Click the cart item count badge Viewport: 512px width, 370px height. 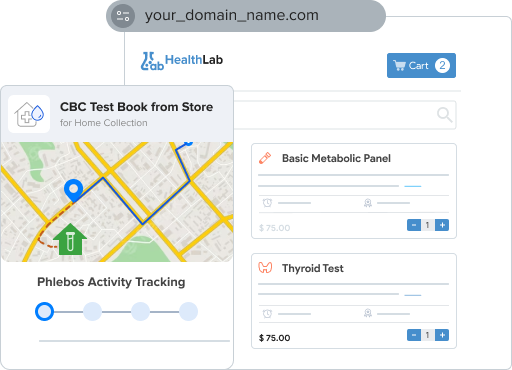pyautogui.click(x=442, y=65)
